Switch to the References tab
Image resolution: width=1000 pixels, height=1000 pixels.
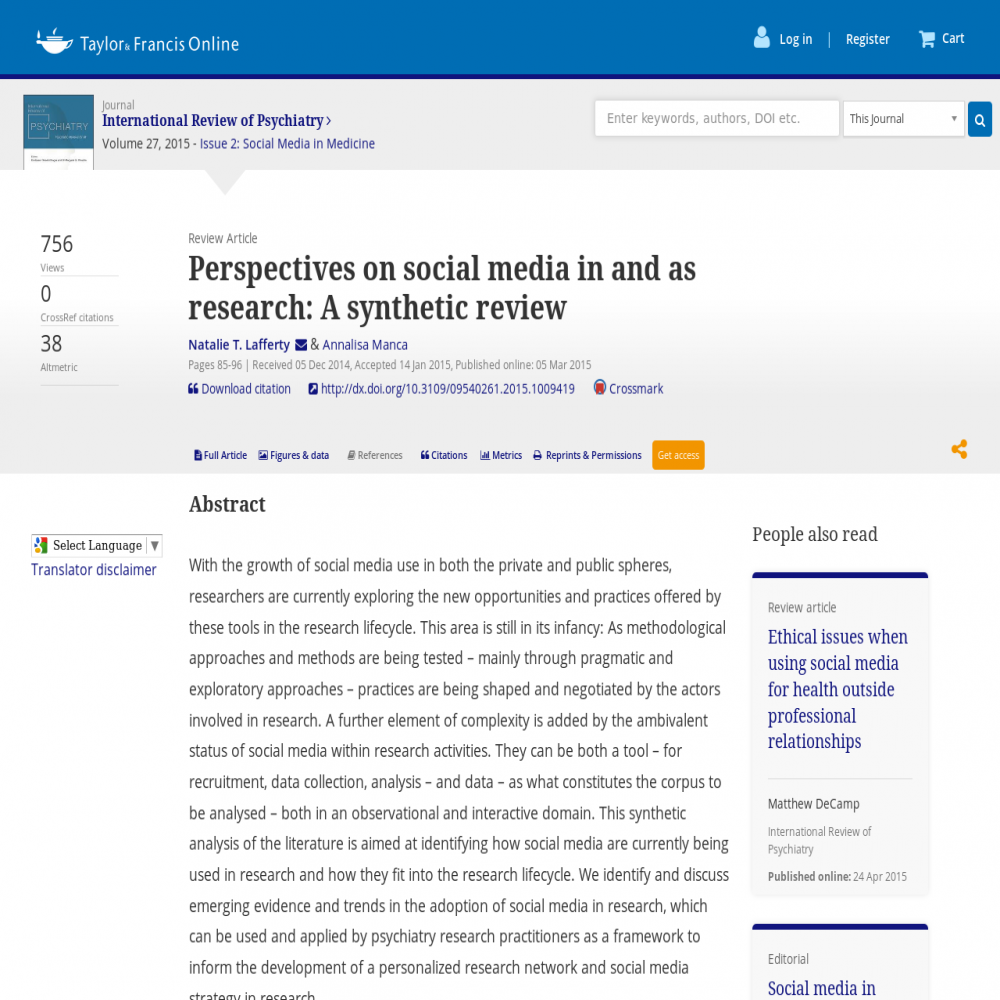tap(375, 455)
